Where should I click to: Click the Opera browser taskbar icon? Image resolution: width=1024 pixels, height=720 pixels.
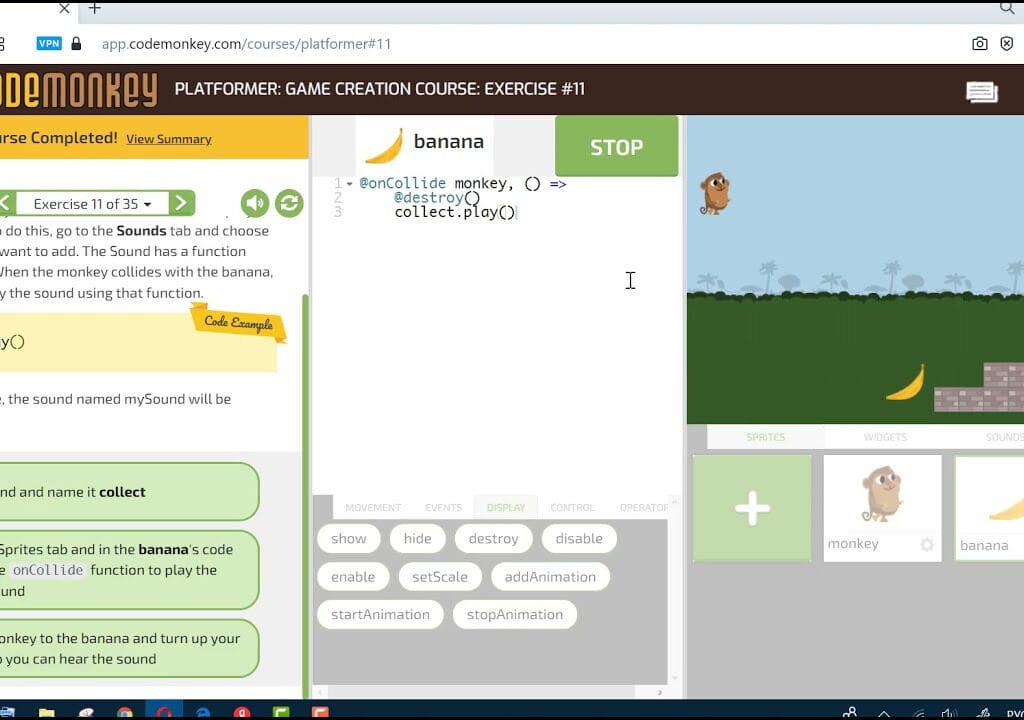point(164,712)
